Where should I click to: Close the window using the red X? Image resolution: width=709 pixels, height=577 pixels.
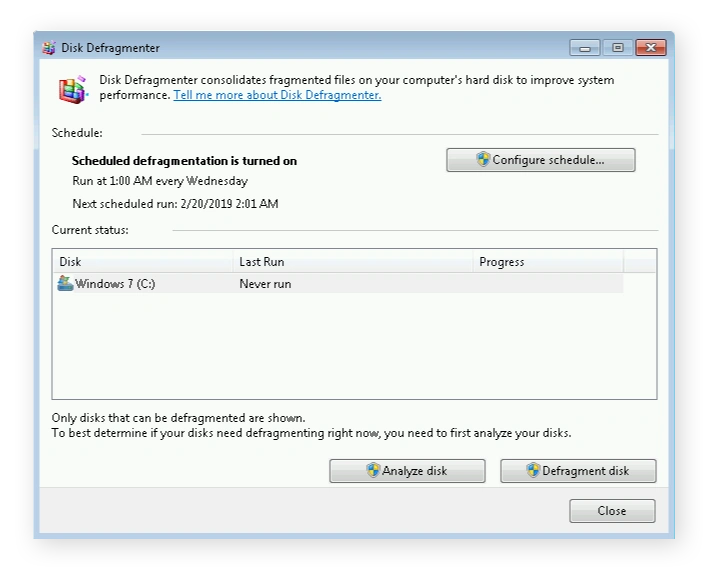[651, 47]
